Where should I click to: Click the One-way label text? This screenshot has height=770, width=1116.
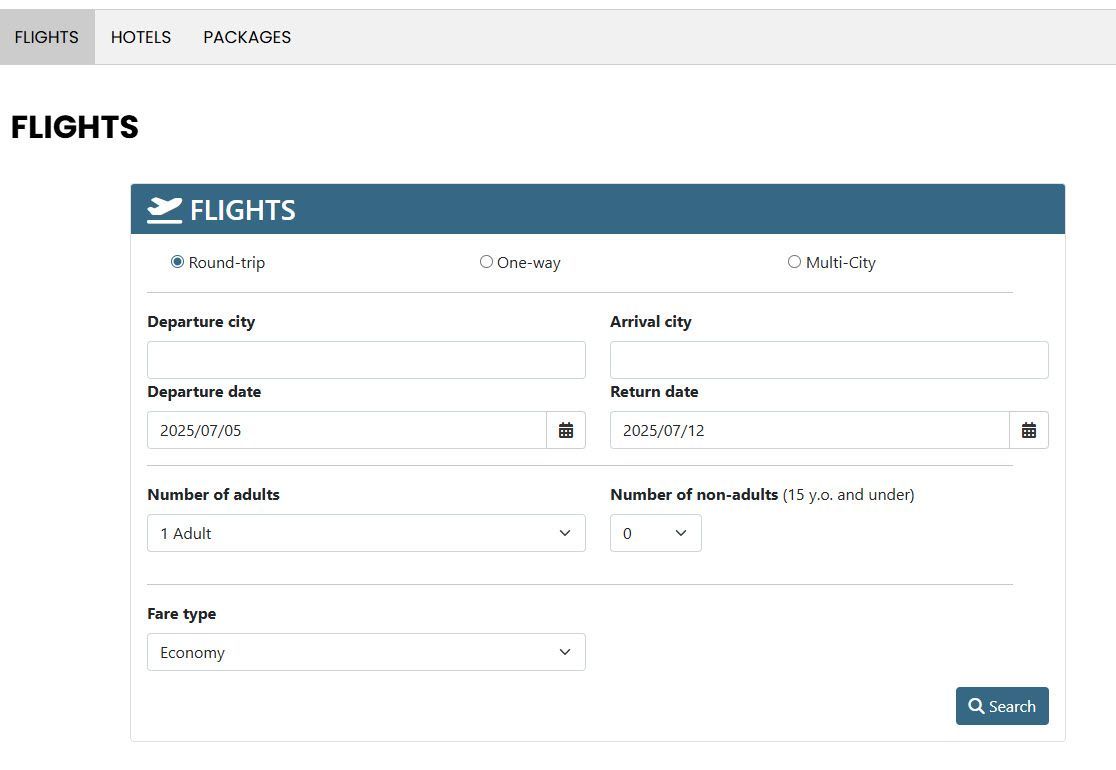(x=529, y=263)
